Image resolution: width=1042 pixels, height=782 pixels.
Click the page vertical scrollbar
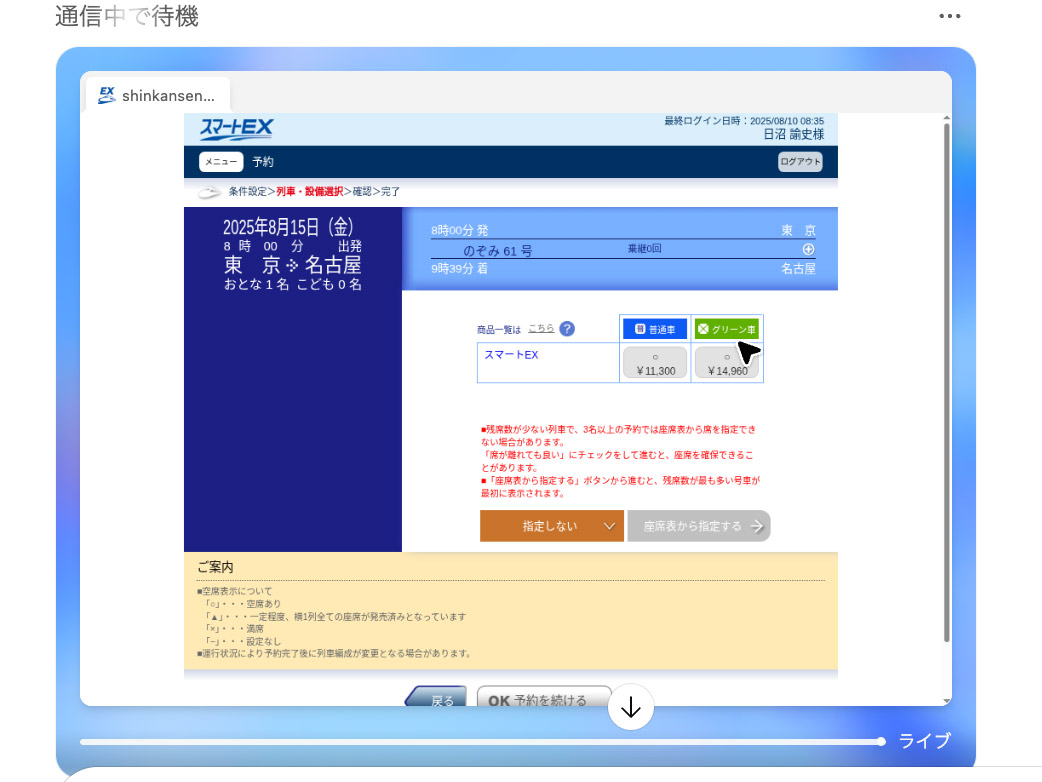(x=946, y=382)
